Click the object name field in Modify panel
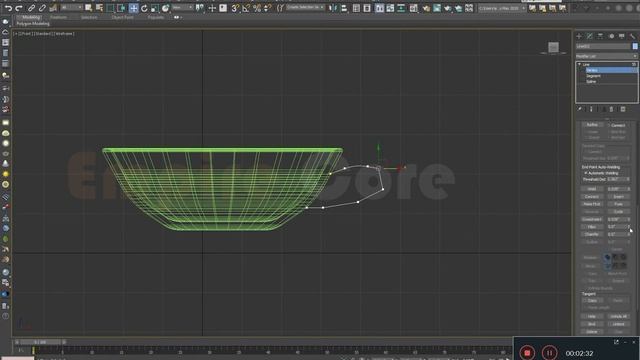 point(603,47)
